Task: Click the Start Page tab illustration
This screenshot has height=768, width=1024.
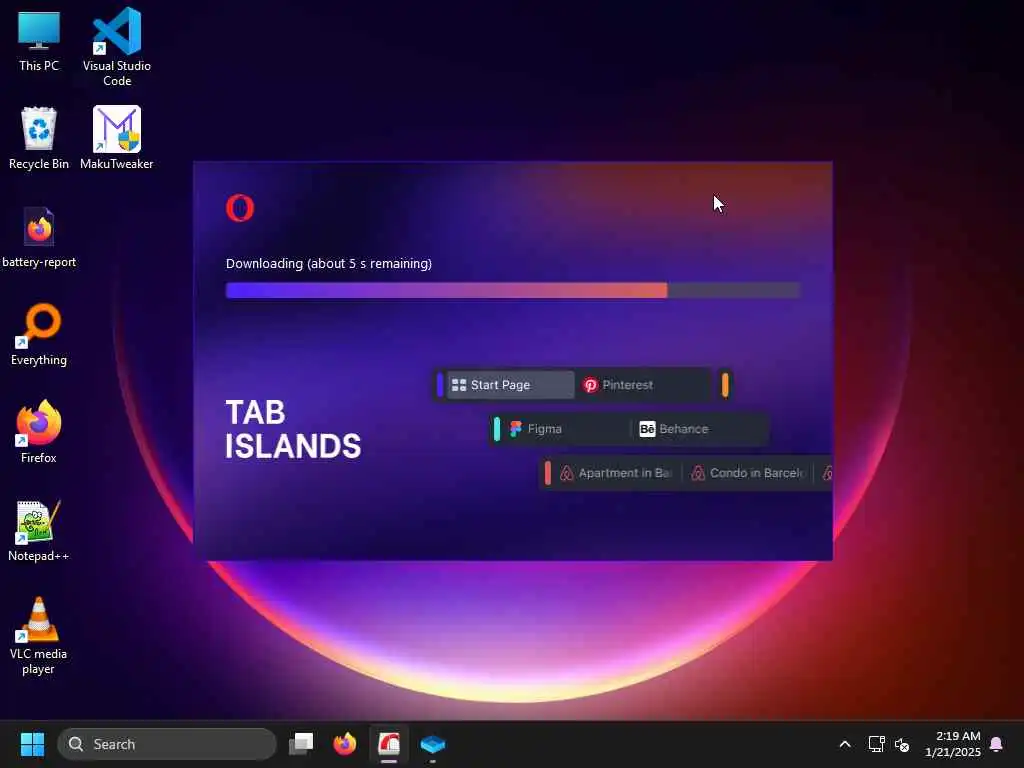Action: [x=509, y=385]
